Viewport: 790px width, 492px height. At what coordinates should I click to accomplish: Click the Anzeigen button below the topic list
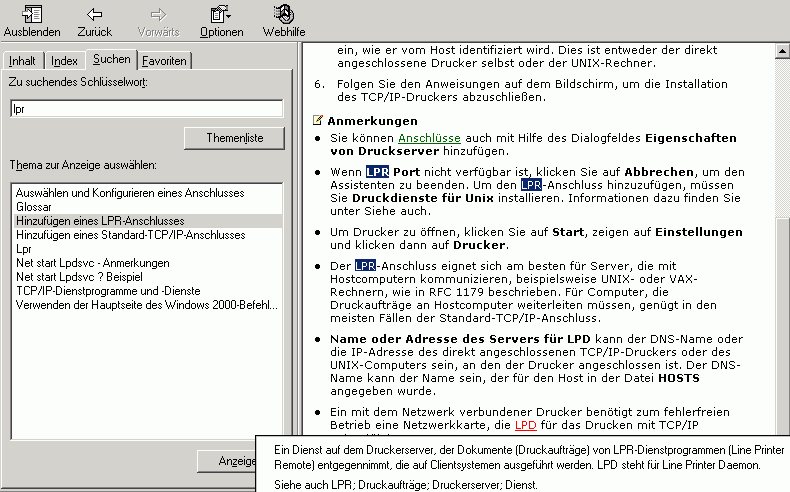tap(227, 461)
